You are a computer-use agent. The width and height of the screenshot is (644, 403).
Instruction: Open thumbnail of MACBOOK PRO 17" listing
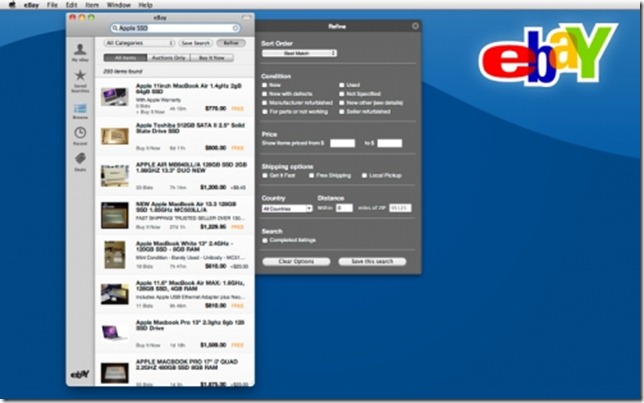(115, 373)
